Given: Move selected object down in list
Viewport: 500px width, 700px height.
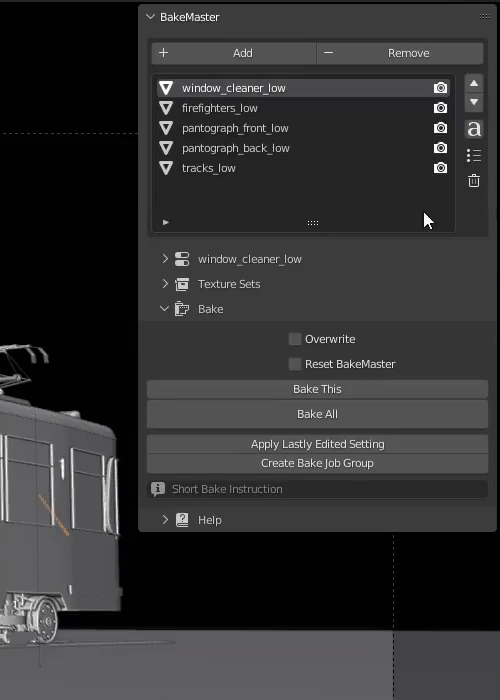Looking at the screenshot, I should pos(474,102).
